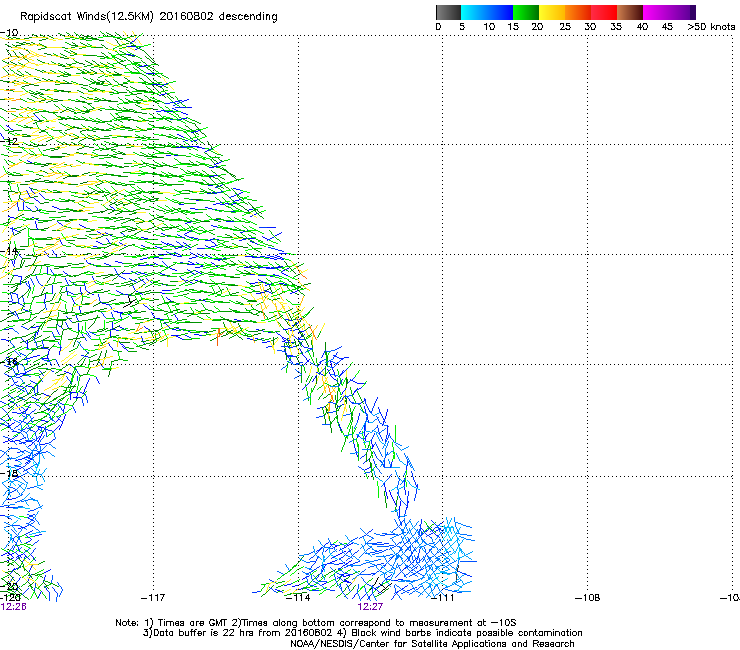Viewport: 740px width, 650px height.
Task: Click the '-18' latitude axis label
Action: coord(9,473)
